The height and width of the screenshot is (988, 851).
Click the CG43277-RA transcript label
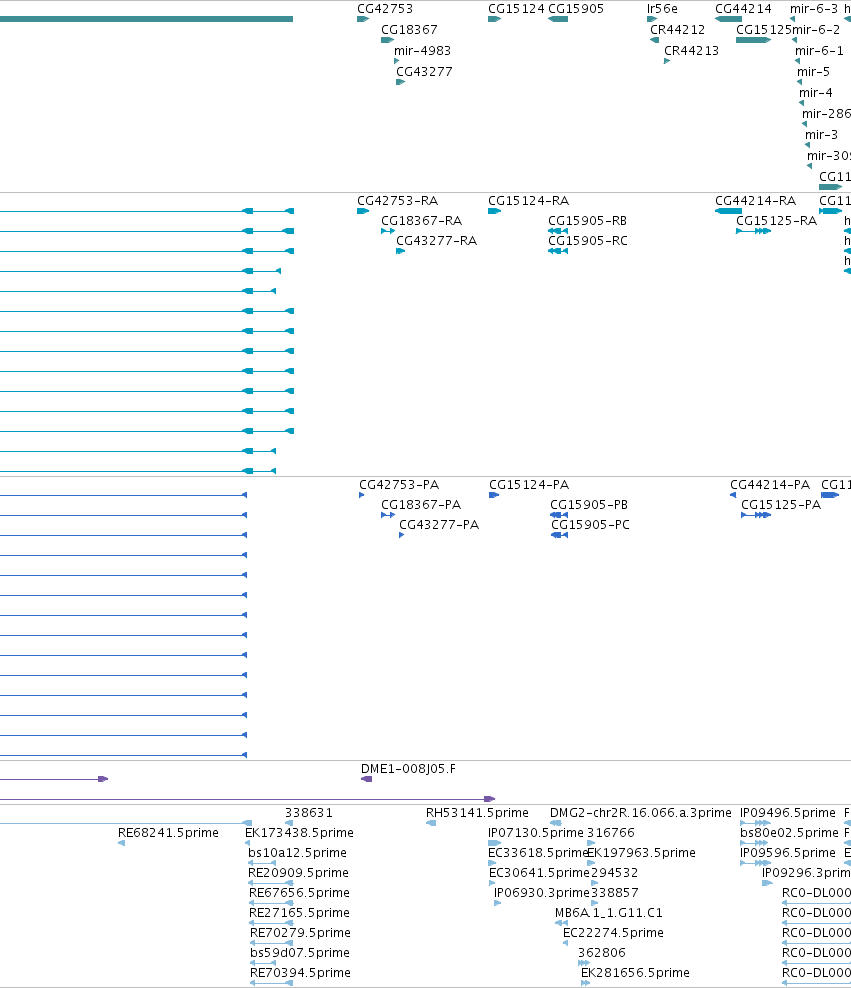coord(437,241)
